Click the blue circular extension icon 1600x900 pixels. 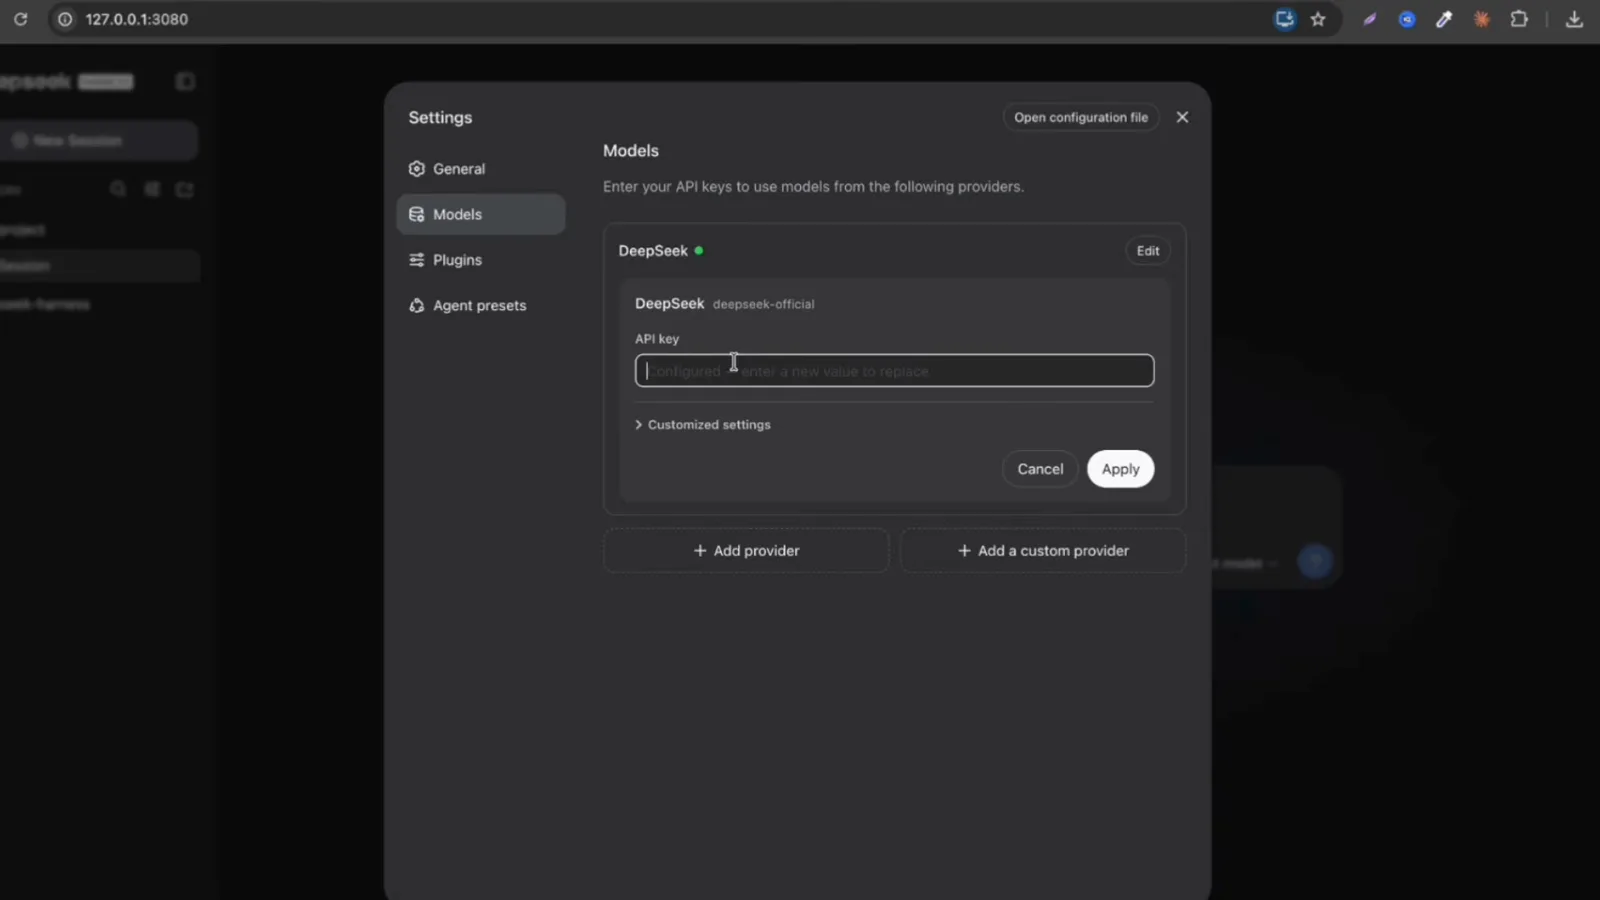[1407, 19]
